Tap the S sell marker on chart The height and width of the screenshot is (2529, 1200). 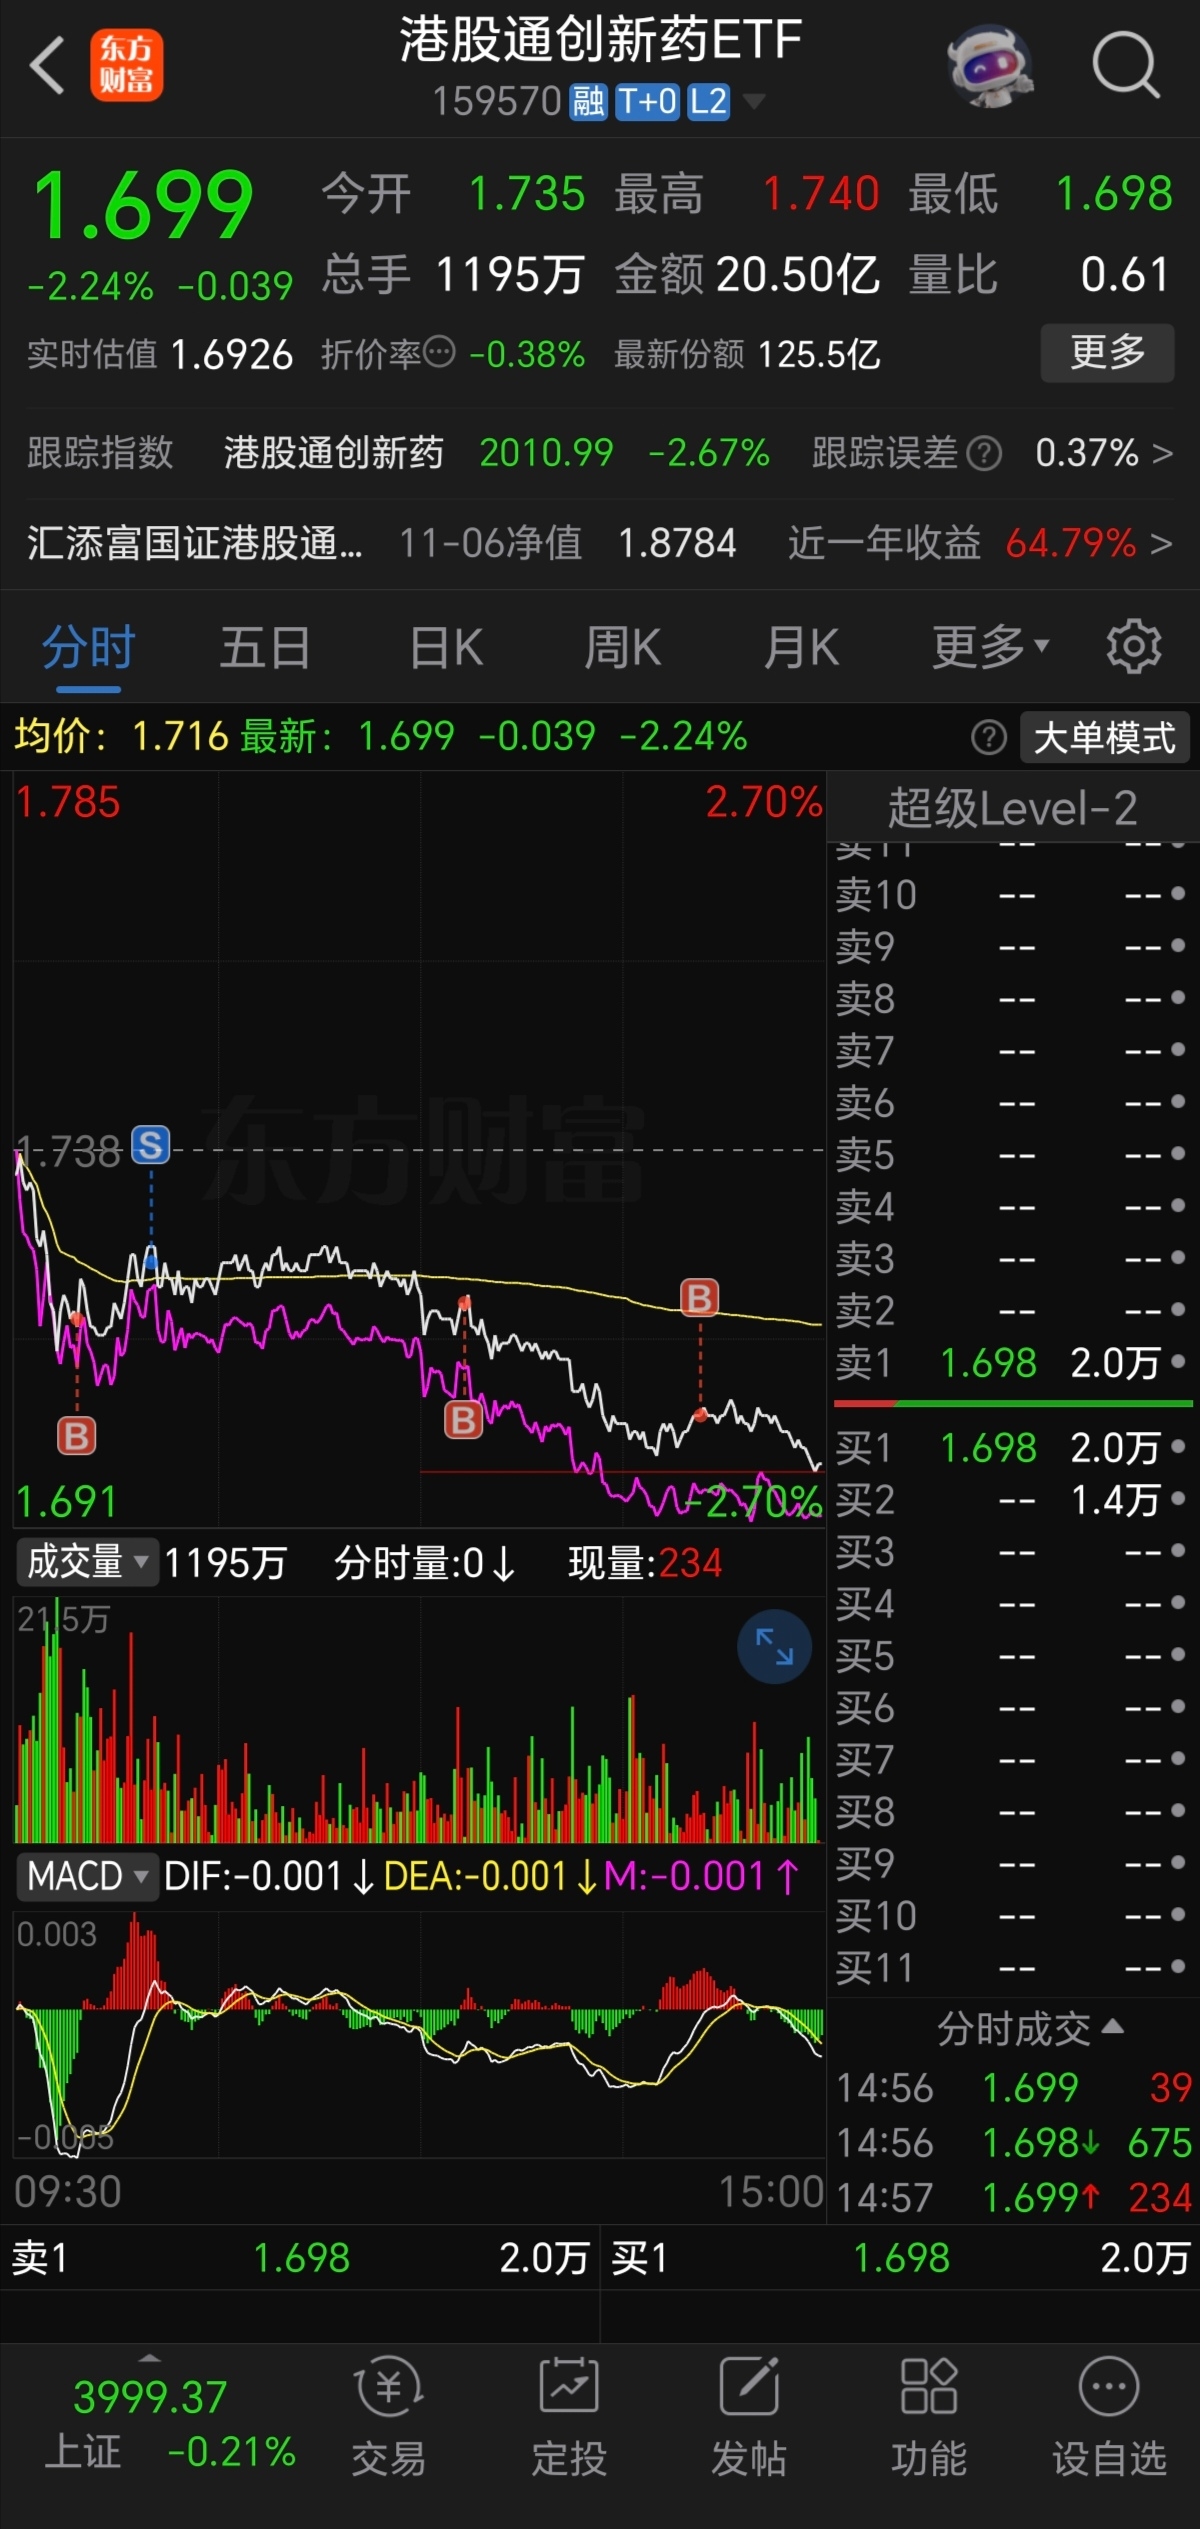click(151, 1145)
